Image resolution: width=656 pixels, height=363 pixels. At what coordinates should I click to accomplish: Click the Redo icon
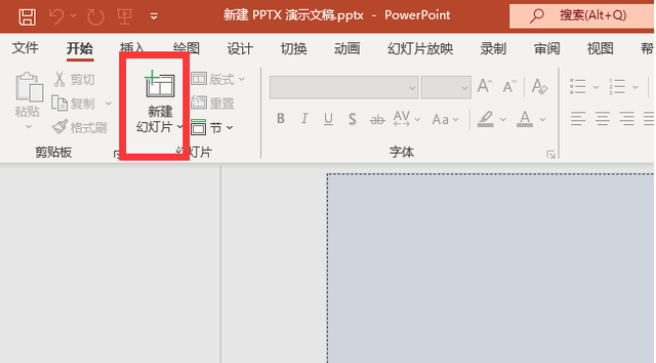pos(95,17)
